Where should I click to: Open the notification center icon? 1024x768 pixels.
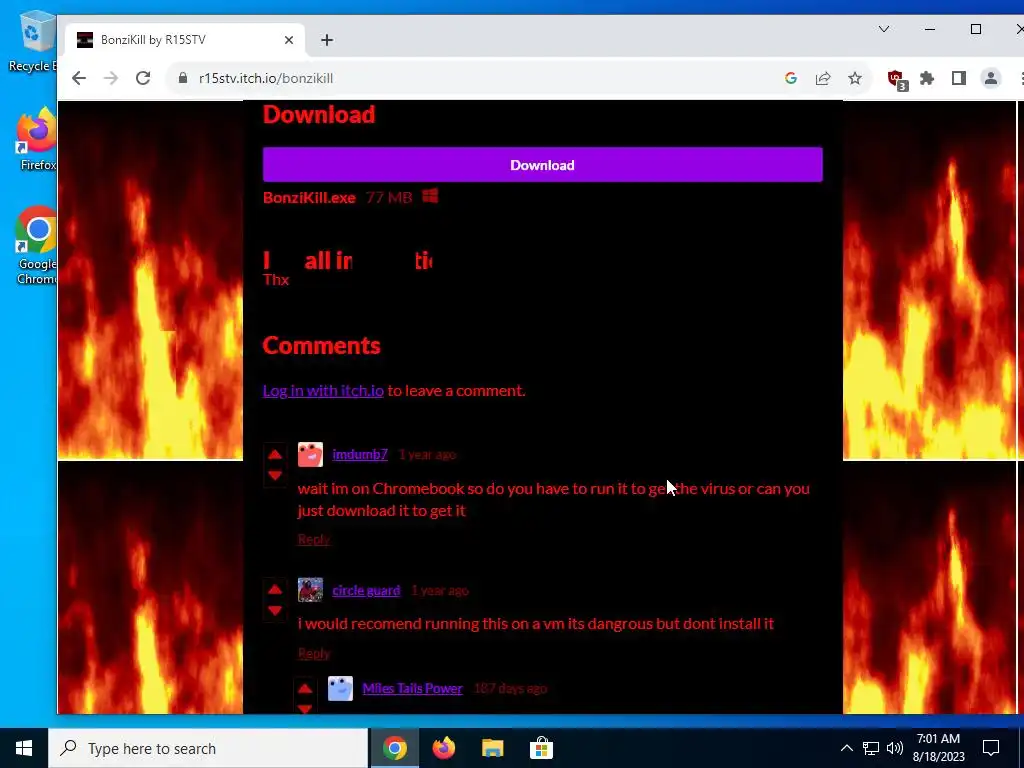pos(991,748)
